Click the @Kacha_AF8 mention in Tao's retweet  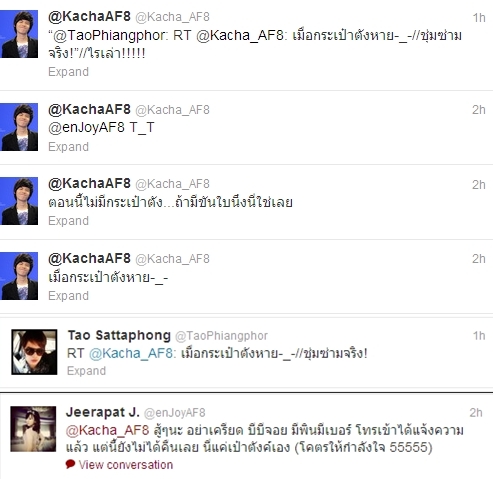131,353
